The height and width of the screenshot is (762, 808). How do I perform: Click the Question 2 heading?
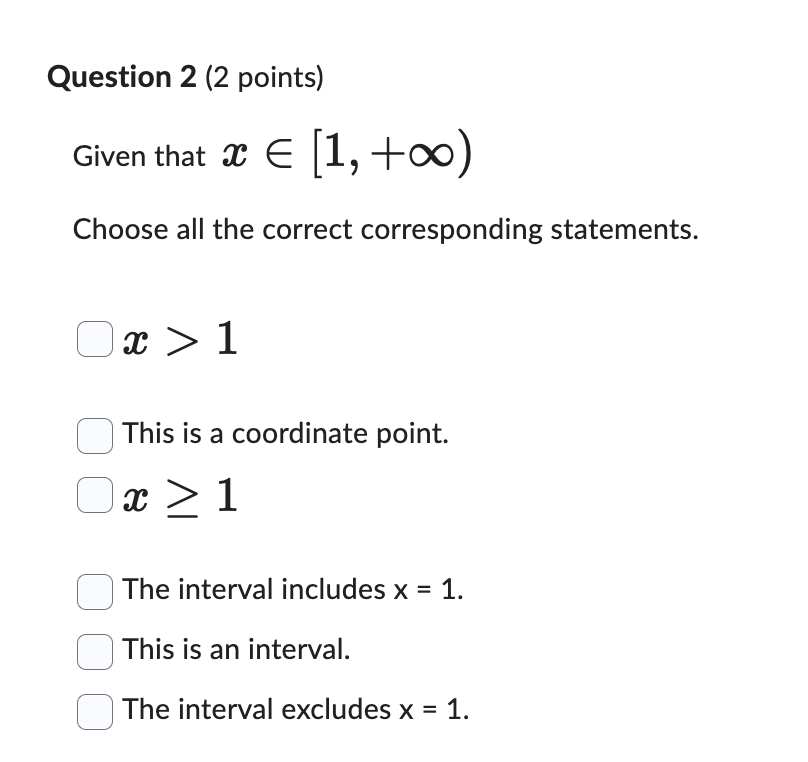(x=185, y=77)
